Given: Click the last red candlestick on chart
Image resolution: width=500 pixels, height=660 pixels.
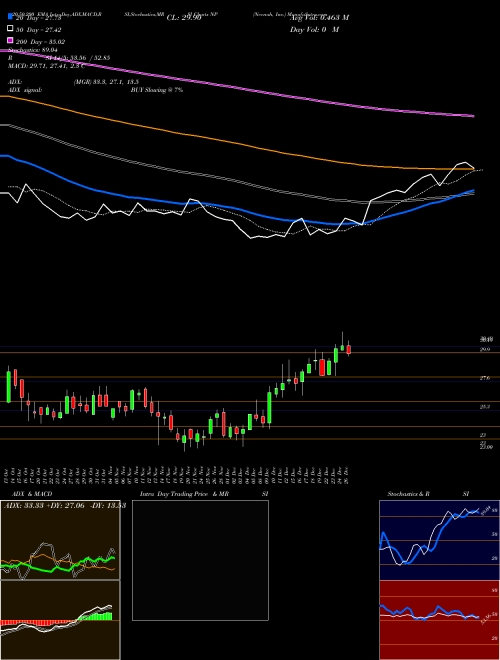Looking at the screenshot, I should click(x=348, y=349).
